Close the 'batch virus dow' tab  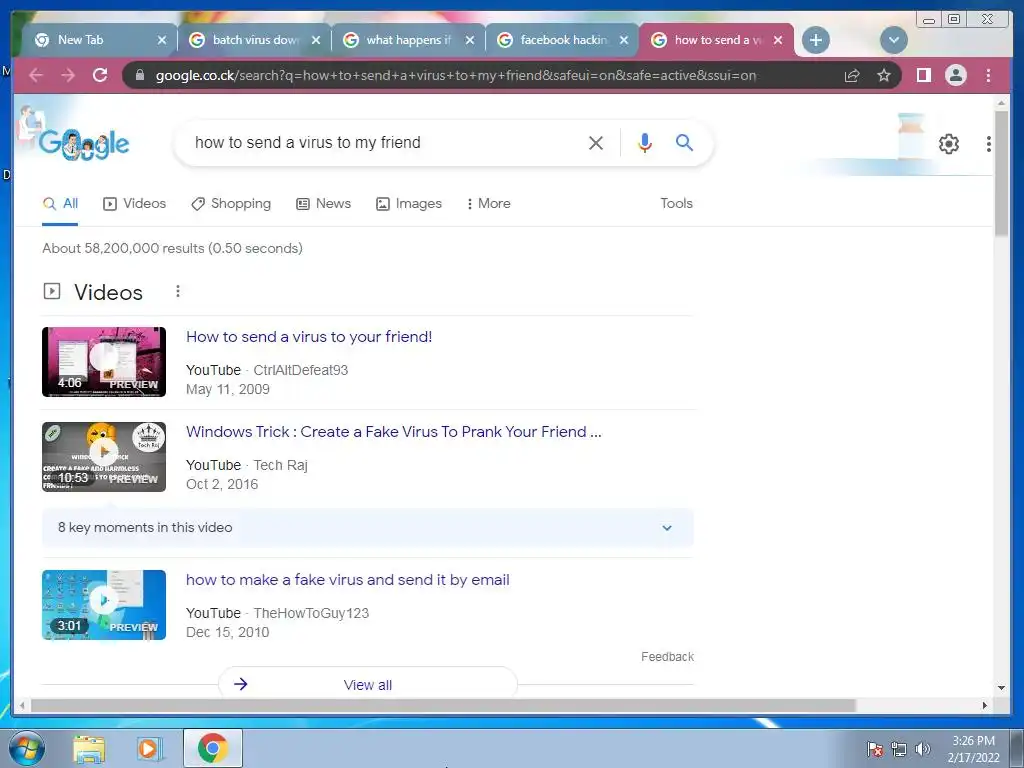click(x=316, y=40)
